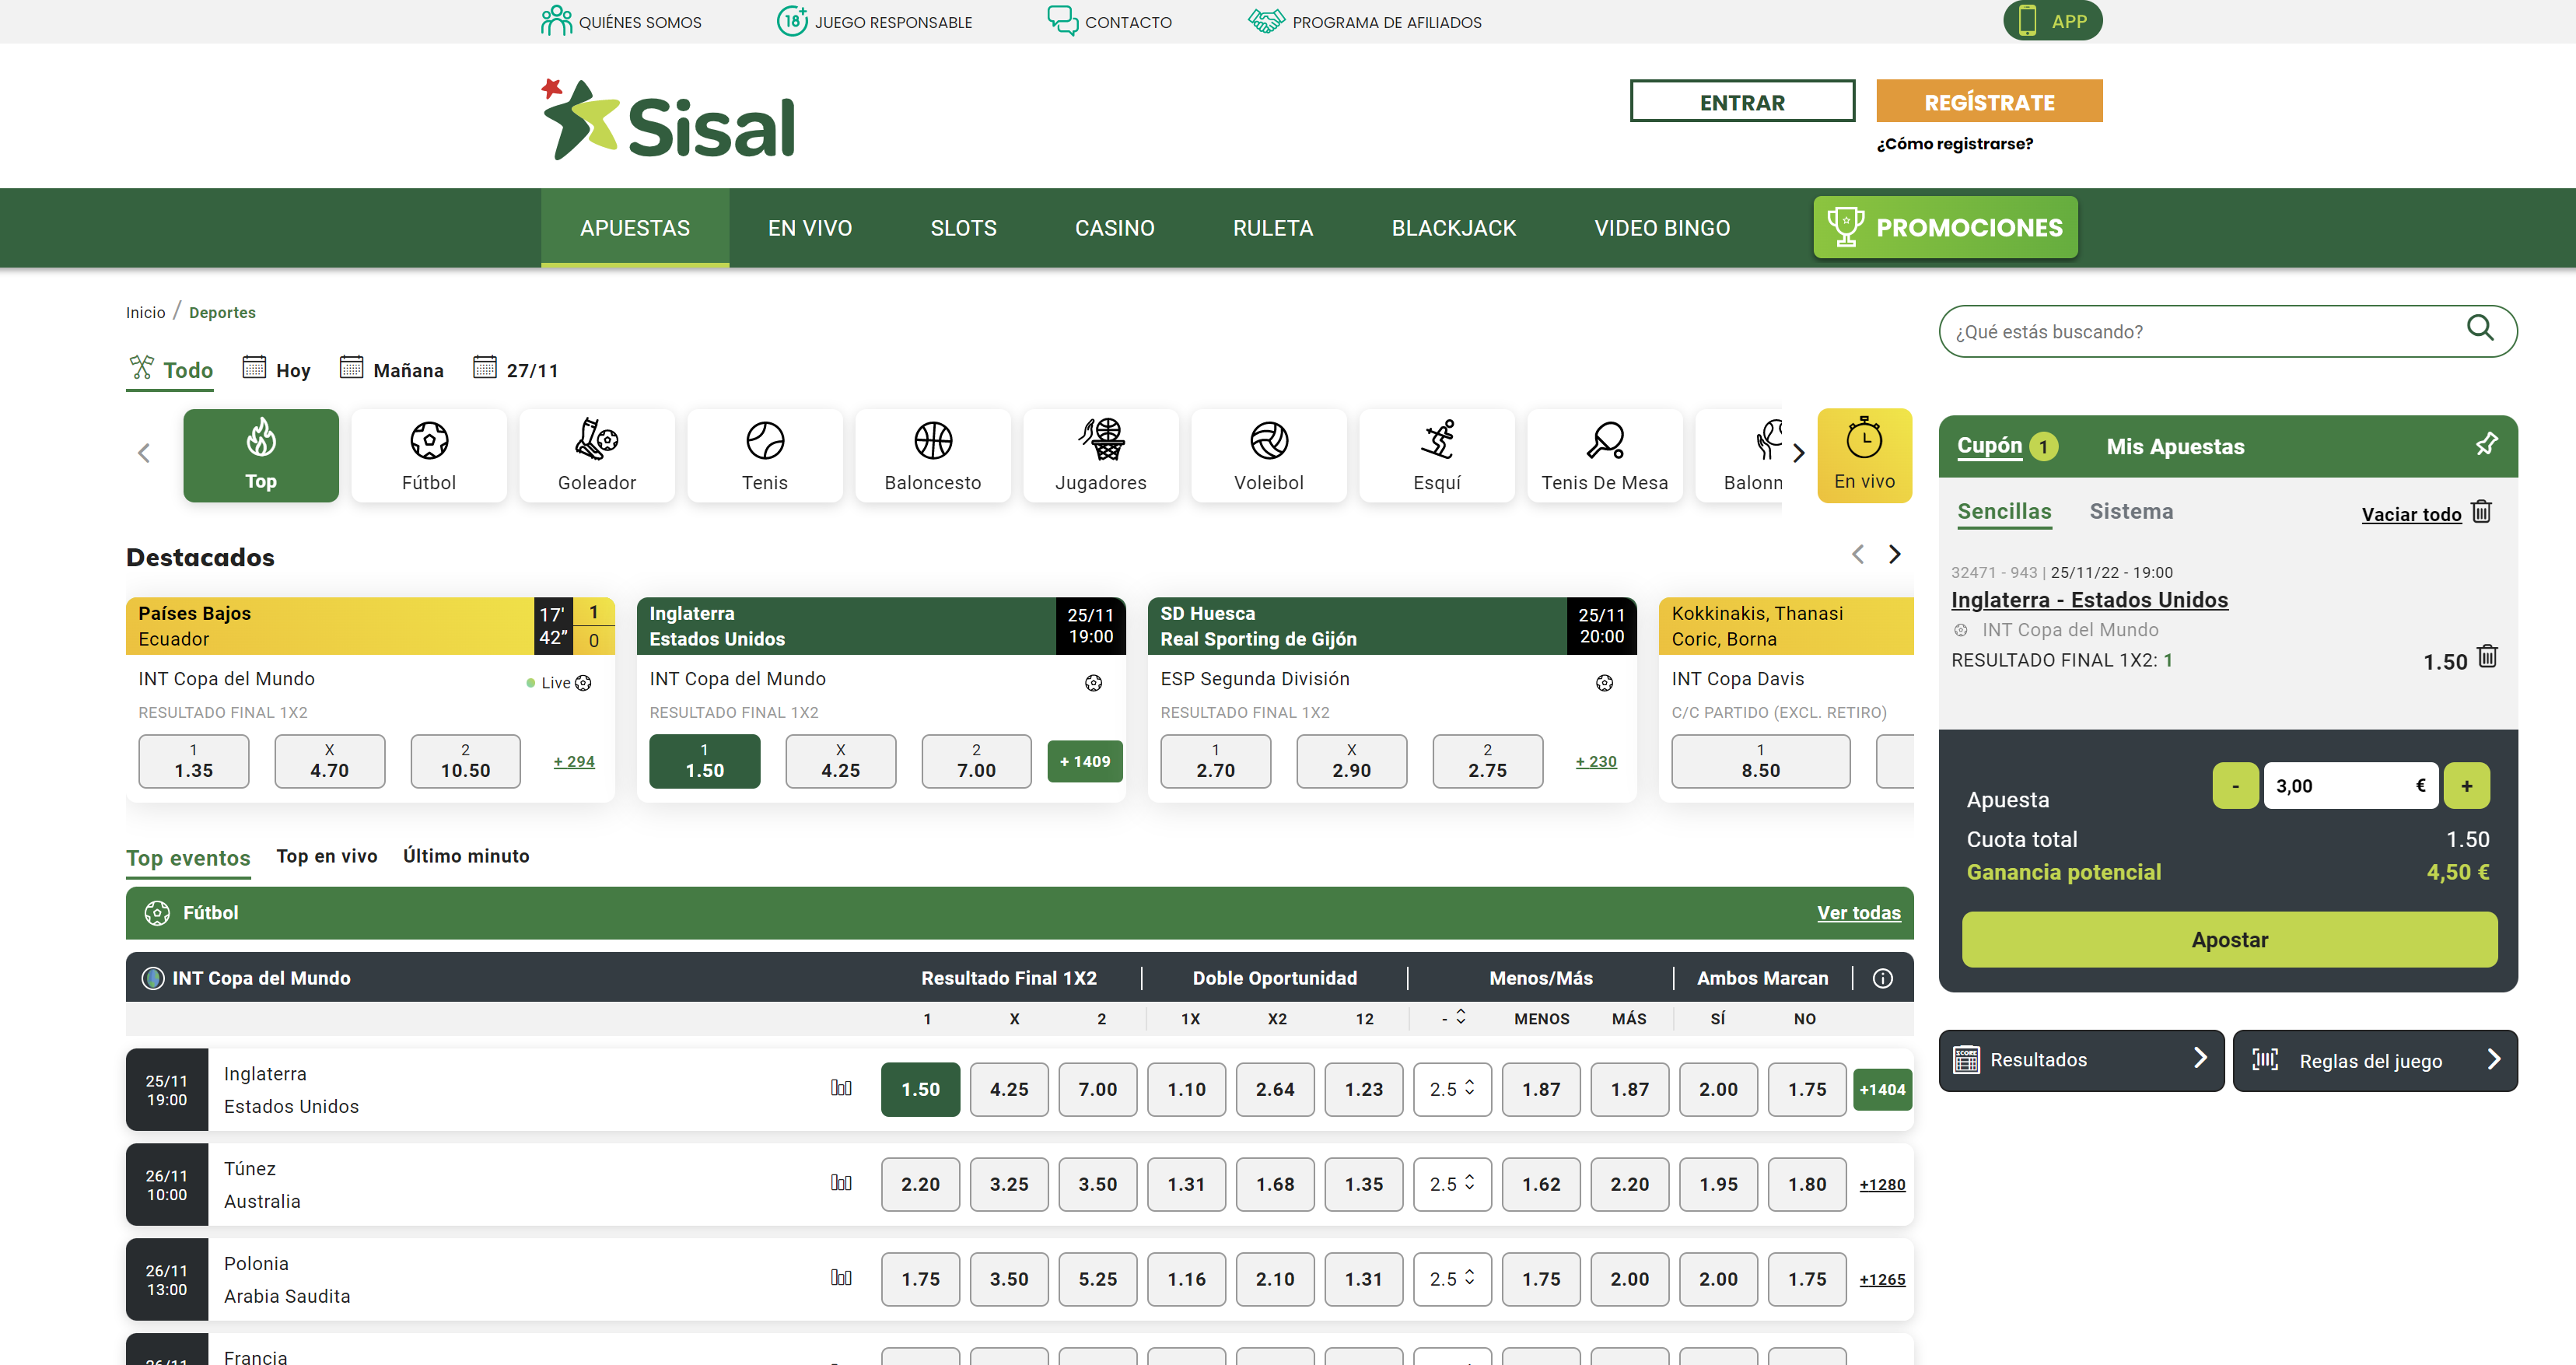Image resolution: width=2576 pixels, height=1365 pixels.
Task: Toggle draw odds 4.25 in featured card
Action: 840,761
